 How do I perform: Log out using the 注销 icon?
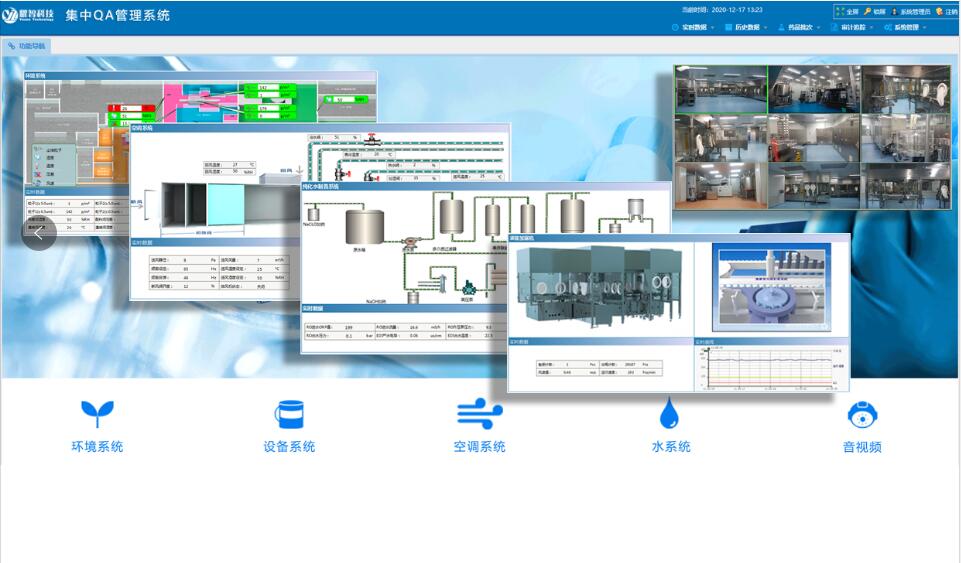939,11
